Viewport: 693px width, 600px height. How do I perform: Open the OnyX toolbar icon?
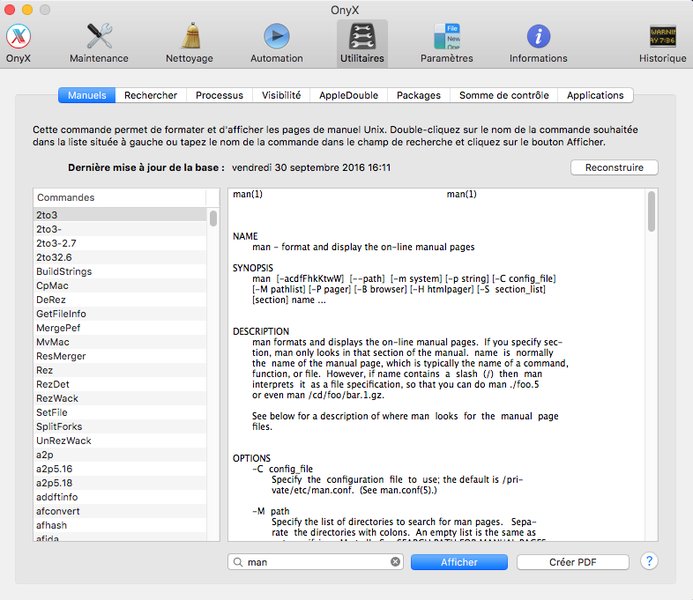pyautogui.click(x=18, y=37)
